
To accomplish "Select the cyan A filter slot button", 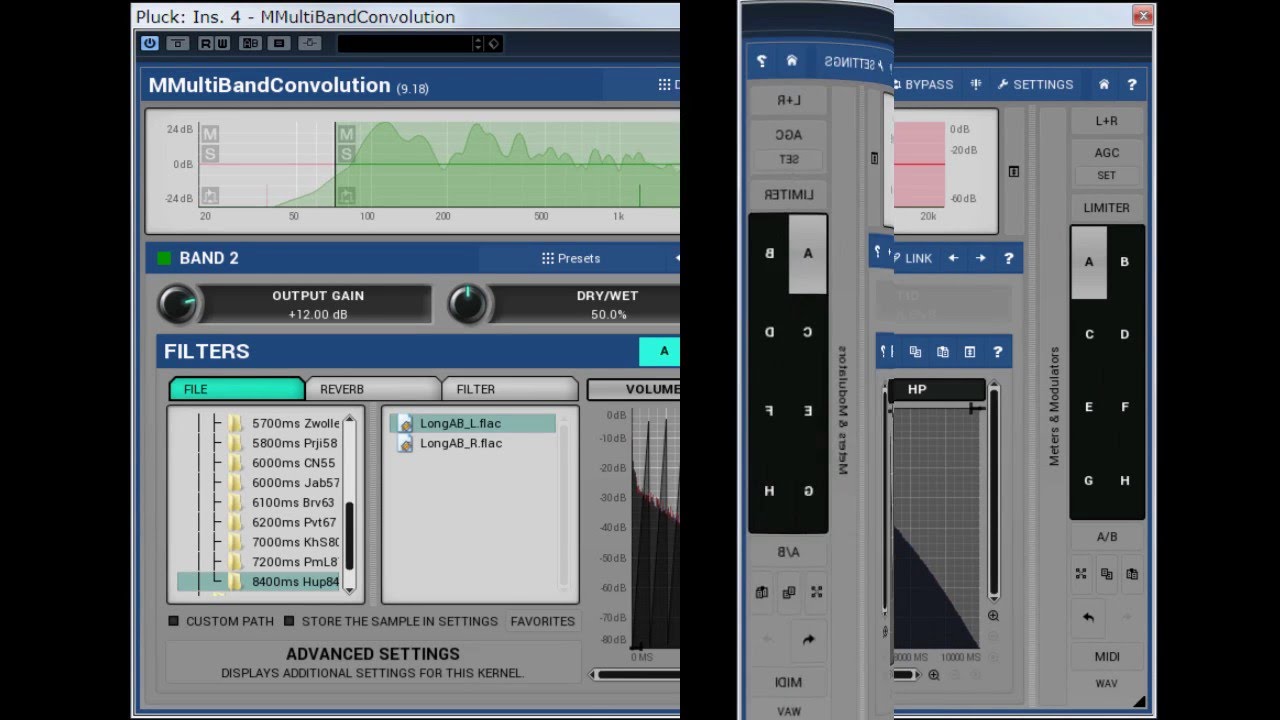I will pyautogui.click(x=659, y=351).
